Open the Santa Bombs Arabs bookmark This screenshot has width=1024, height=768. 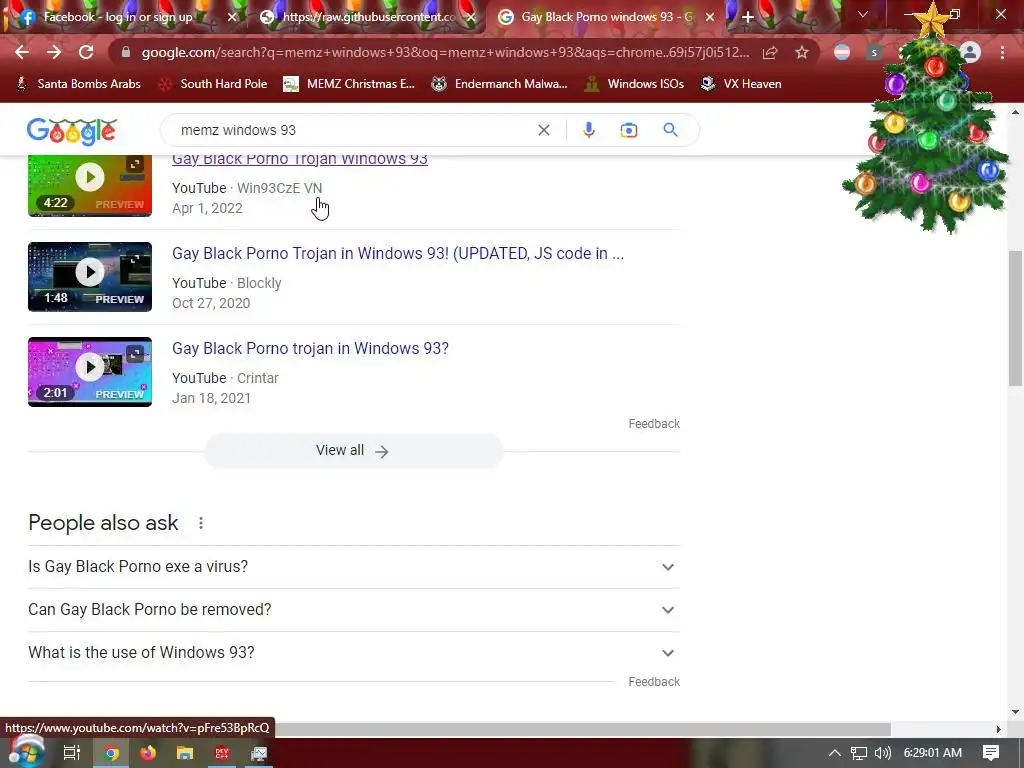79,84
